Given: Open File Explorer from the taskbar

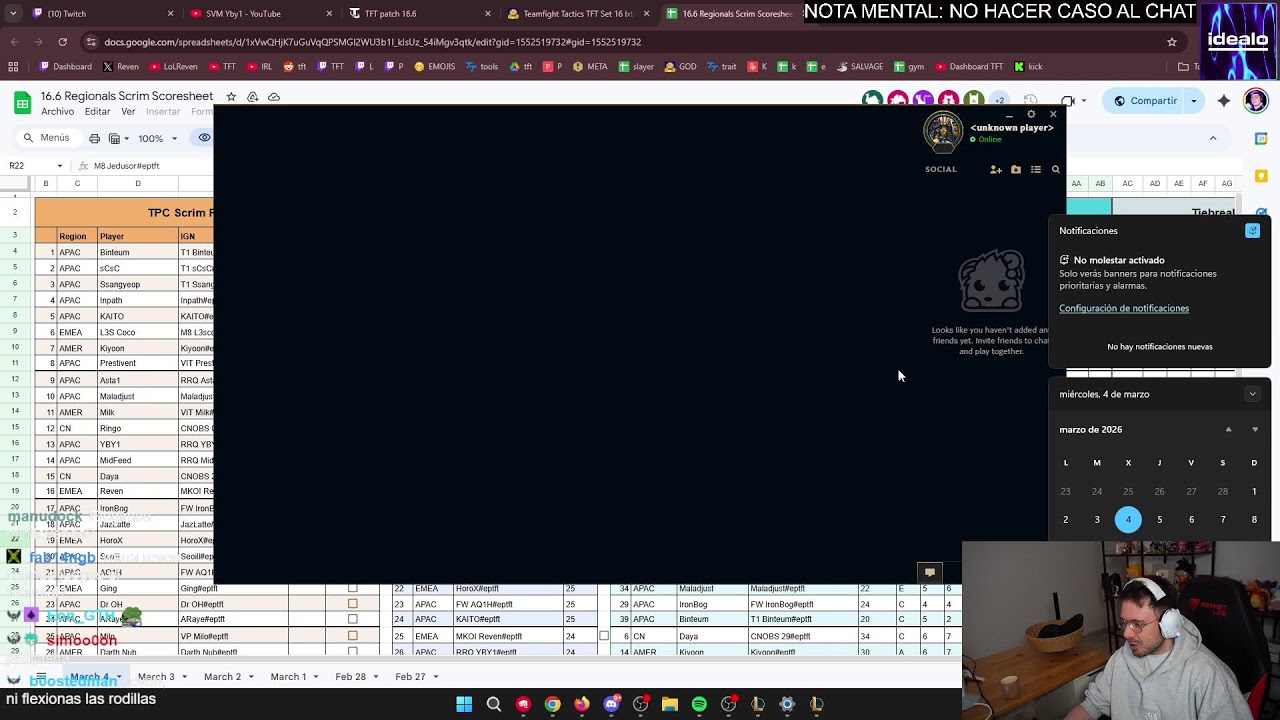Looking at the screenshot, I should click(x=670, y=705).
